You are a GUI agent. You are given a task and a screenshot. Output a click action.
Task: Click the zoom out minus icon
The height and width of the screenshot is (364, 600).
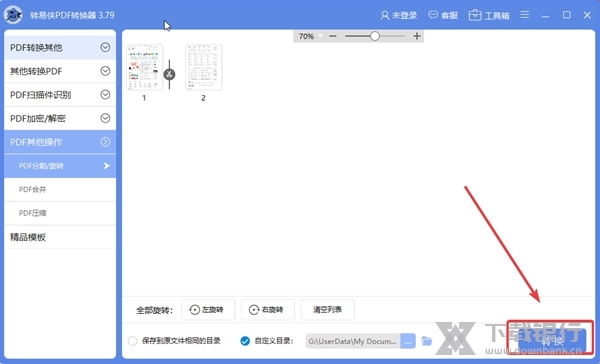click(333, 36)
